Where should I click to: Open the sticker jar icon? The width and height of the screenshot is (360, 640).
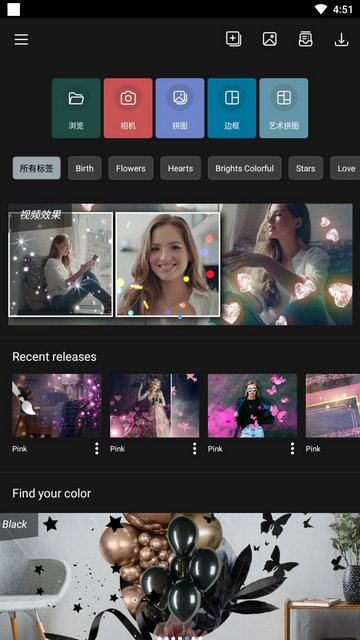305,39
